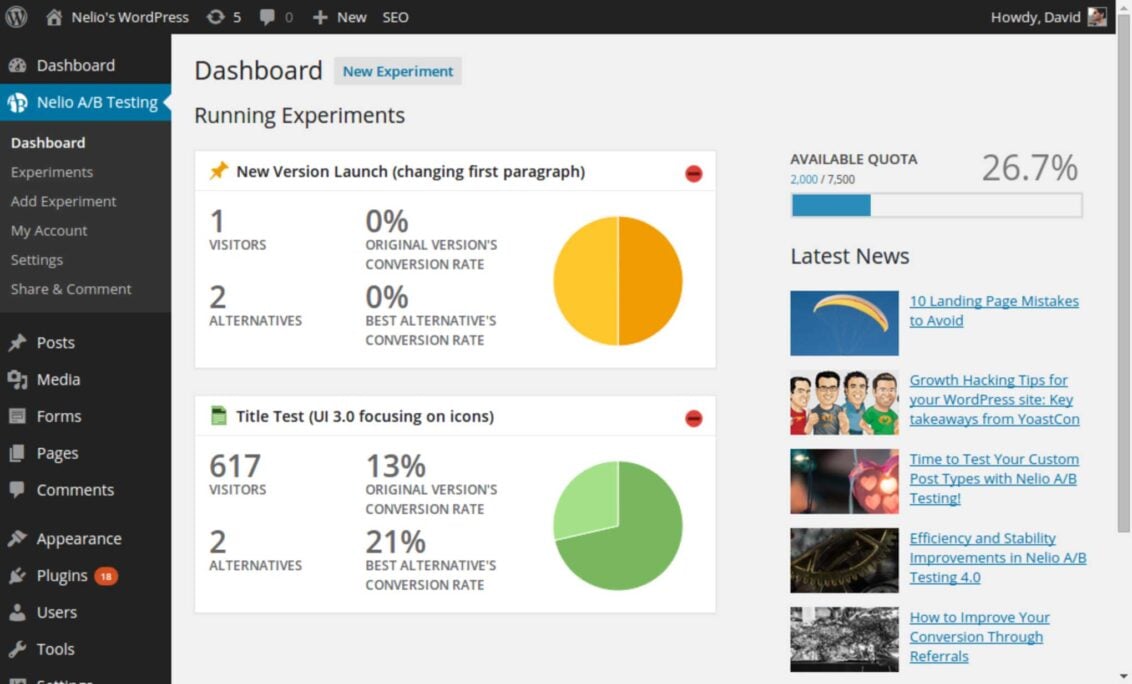Open the Appearance brush icon
This screenshot has width=1132, height=684.
click(22, 538)
